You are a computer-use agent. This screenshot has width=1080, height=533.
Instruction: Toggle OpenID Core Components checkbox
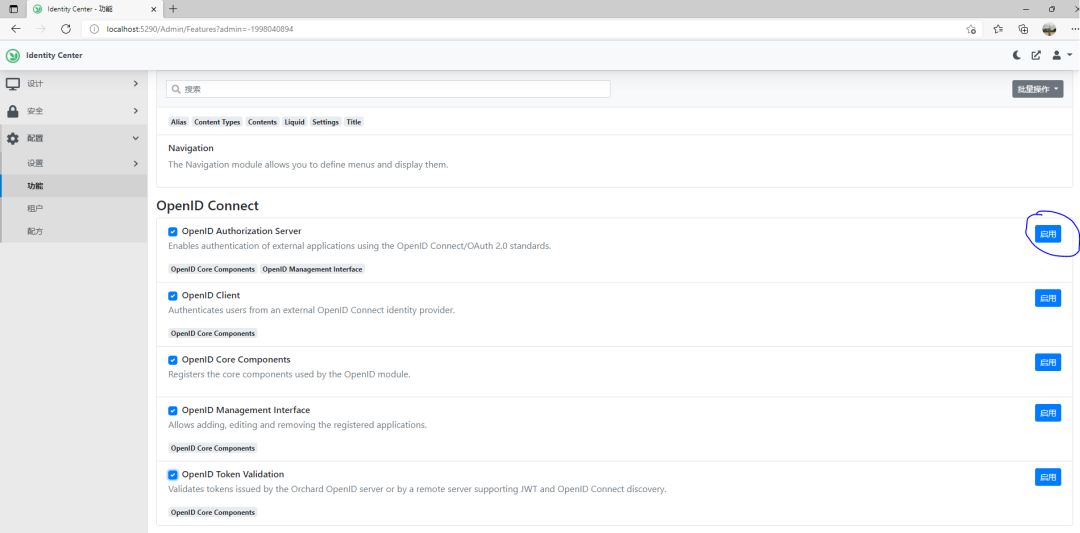coord(173,360)
